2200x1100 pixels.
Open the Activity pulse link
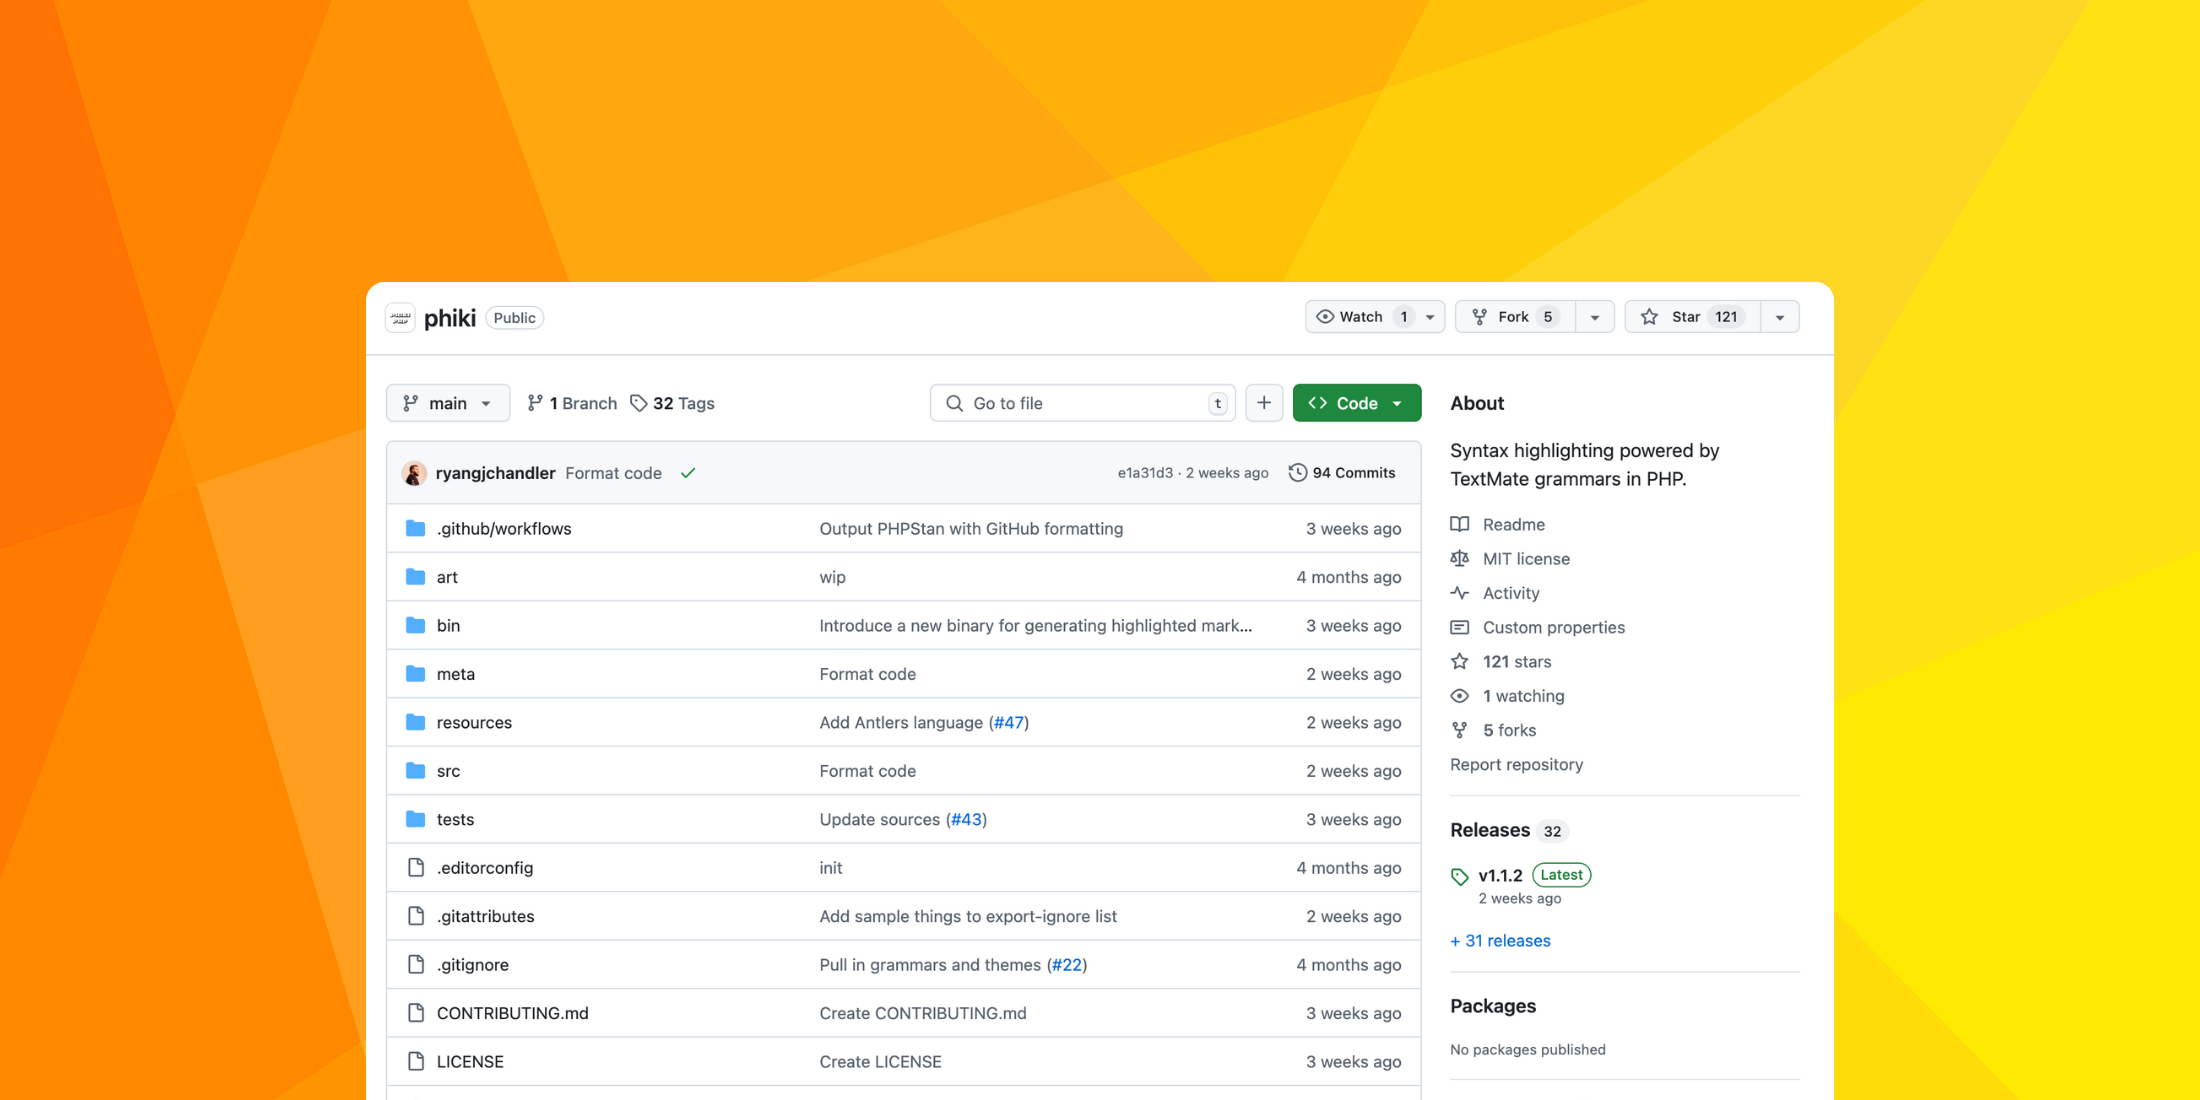click(1510, 593)
